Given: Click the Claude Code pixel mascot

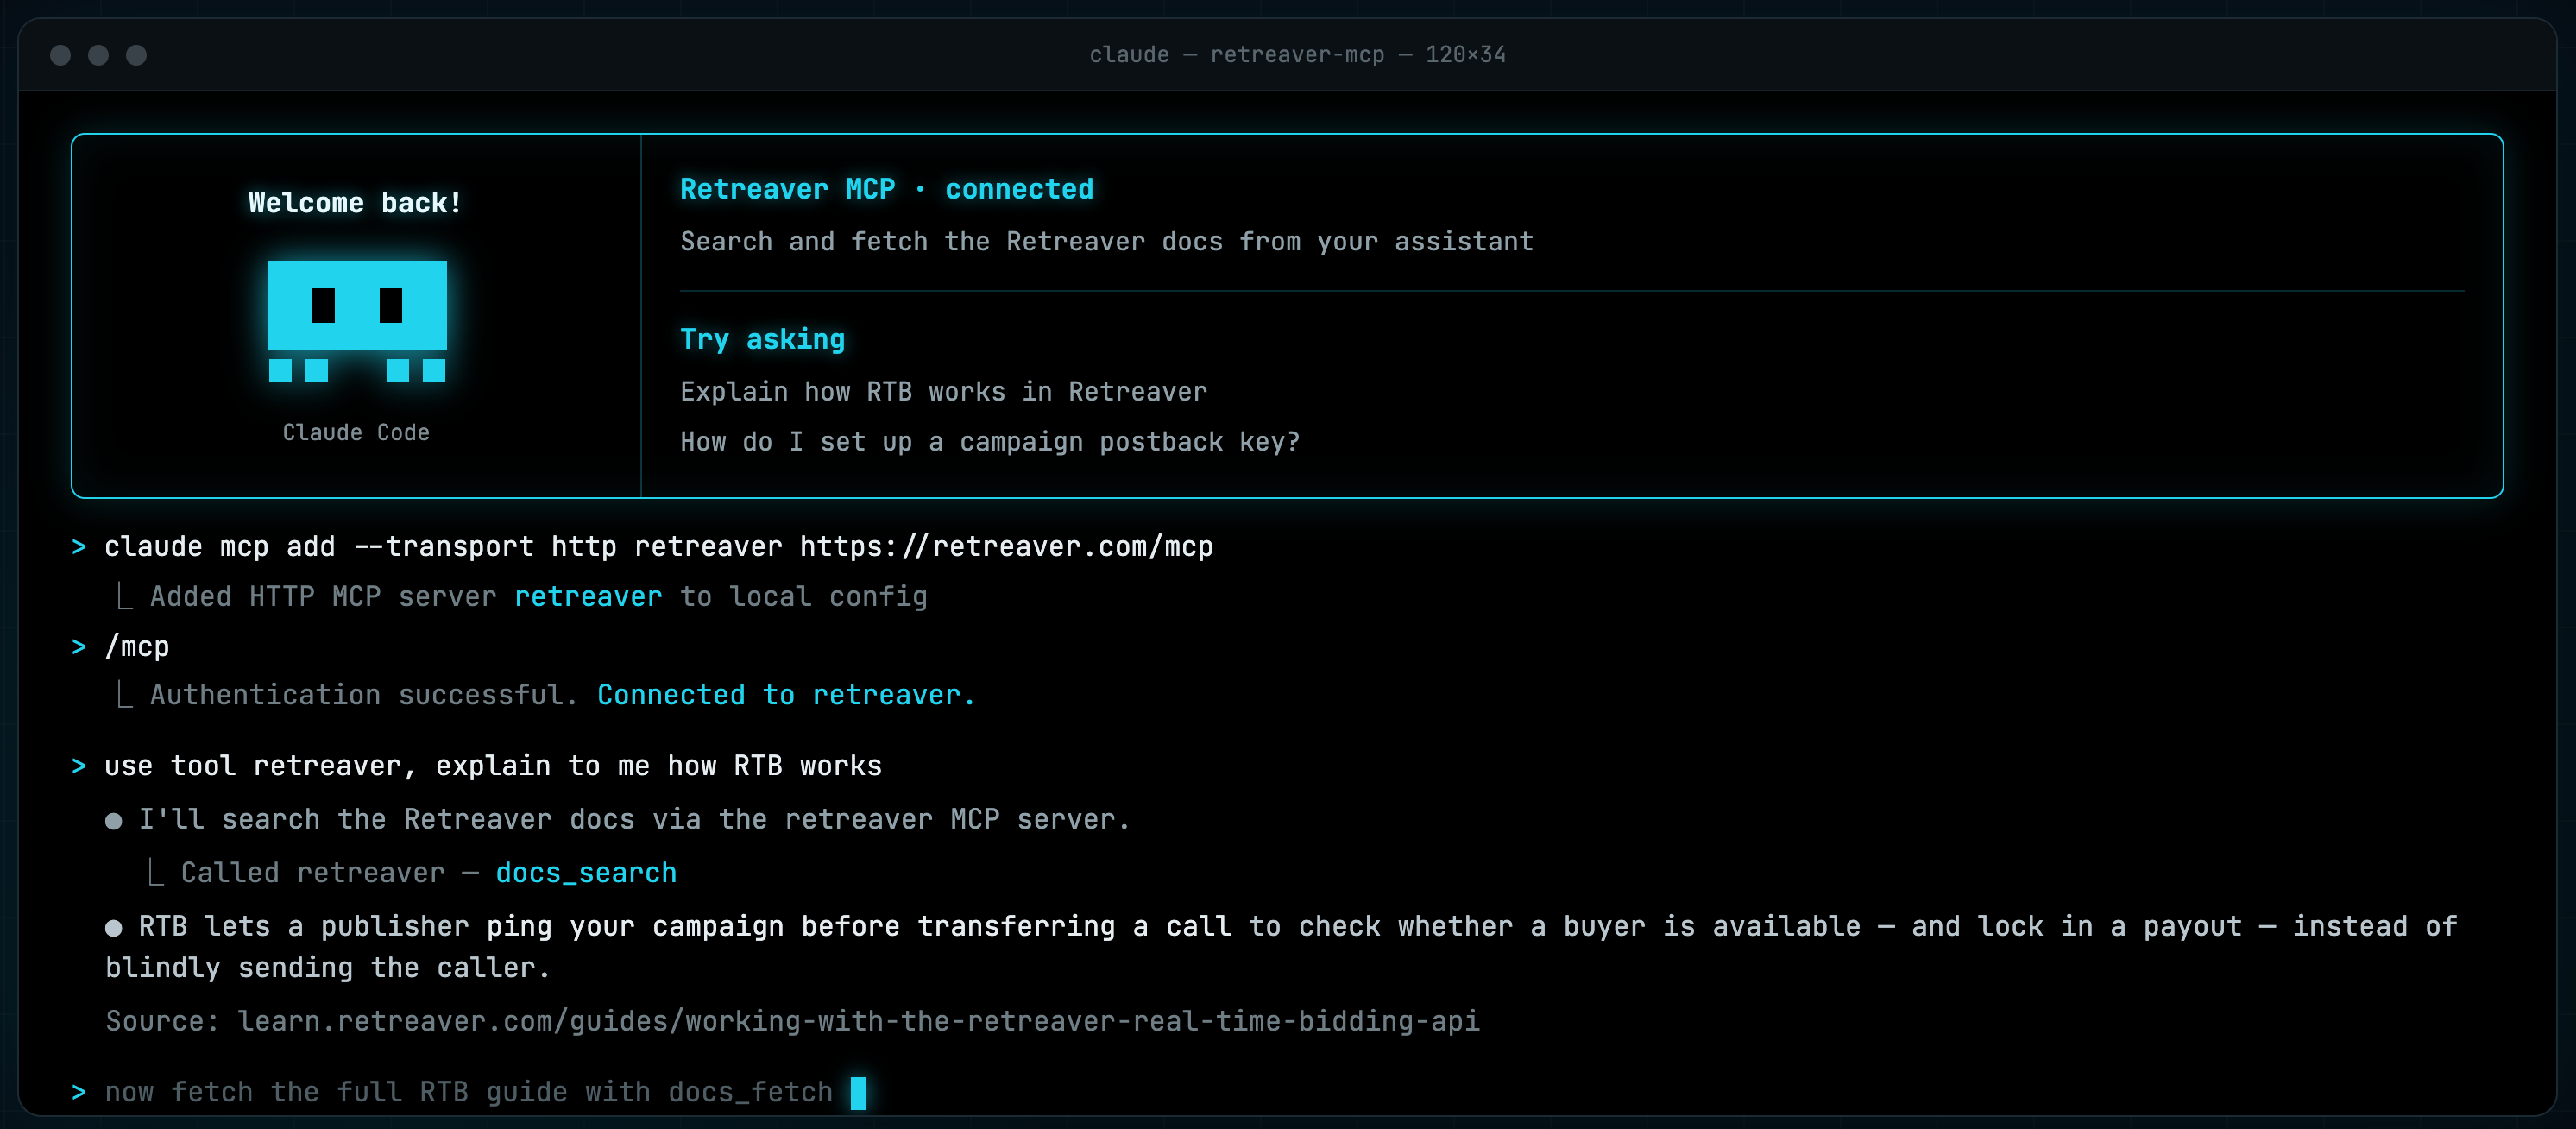Looking at the screenshot, I should [x=357, y=320].
